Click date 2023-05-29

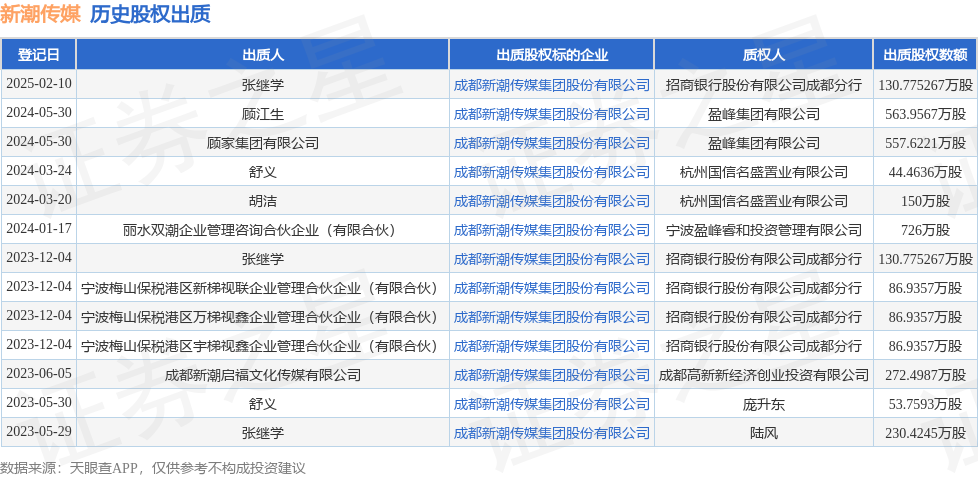(39, 432)
